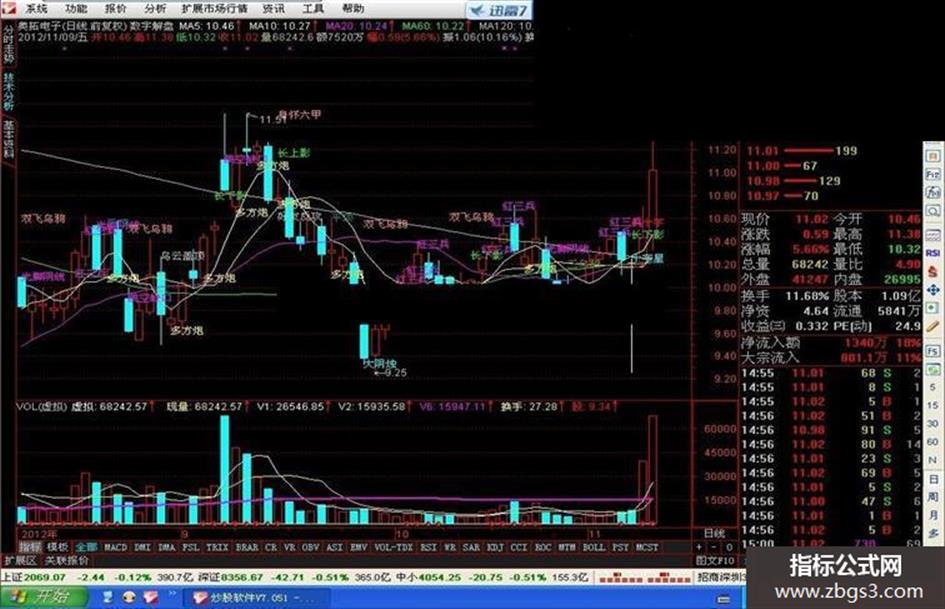Click the blue four-arrow move icon
Image resolution: width=945 pixels, height=609 pixels.
point(932,290)
